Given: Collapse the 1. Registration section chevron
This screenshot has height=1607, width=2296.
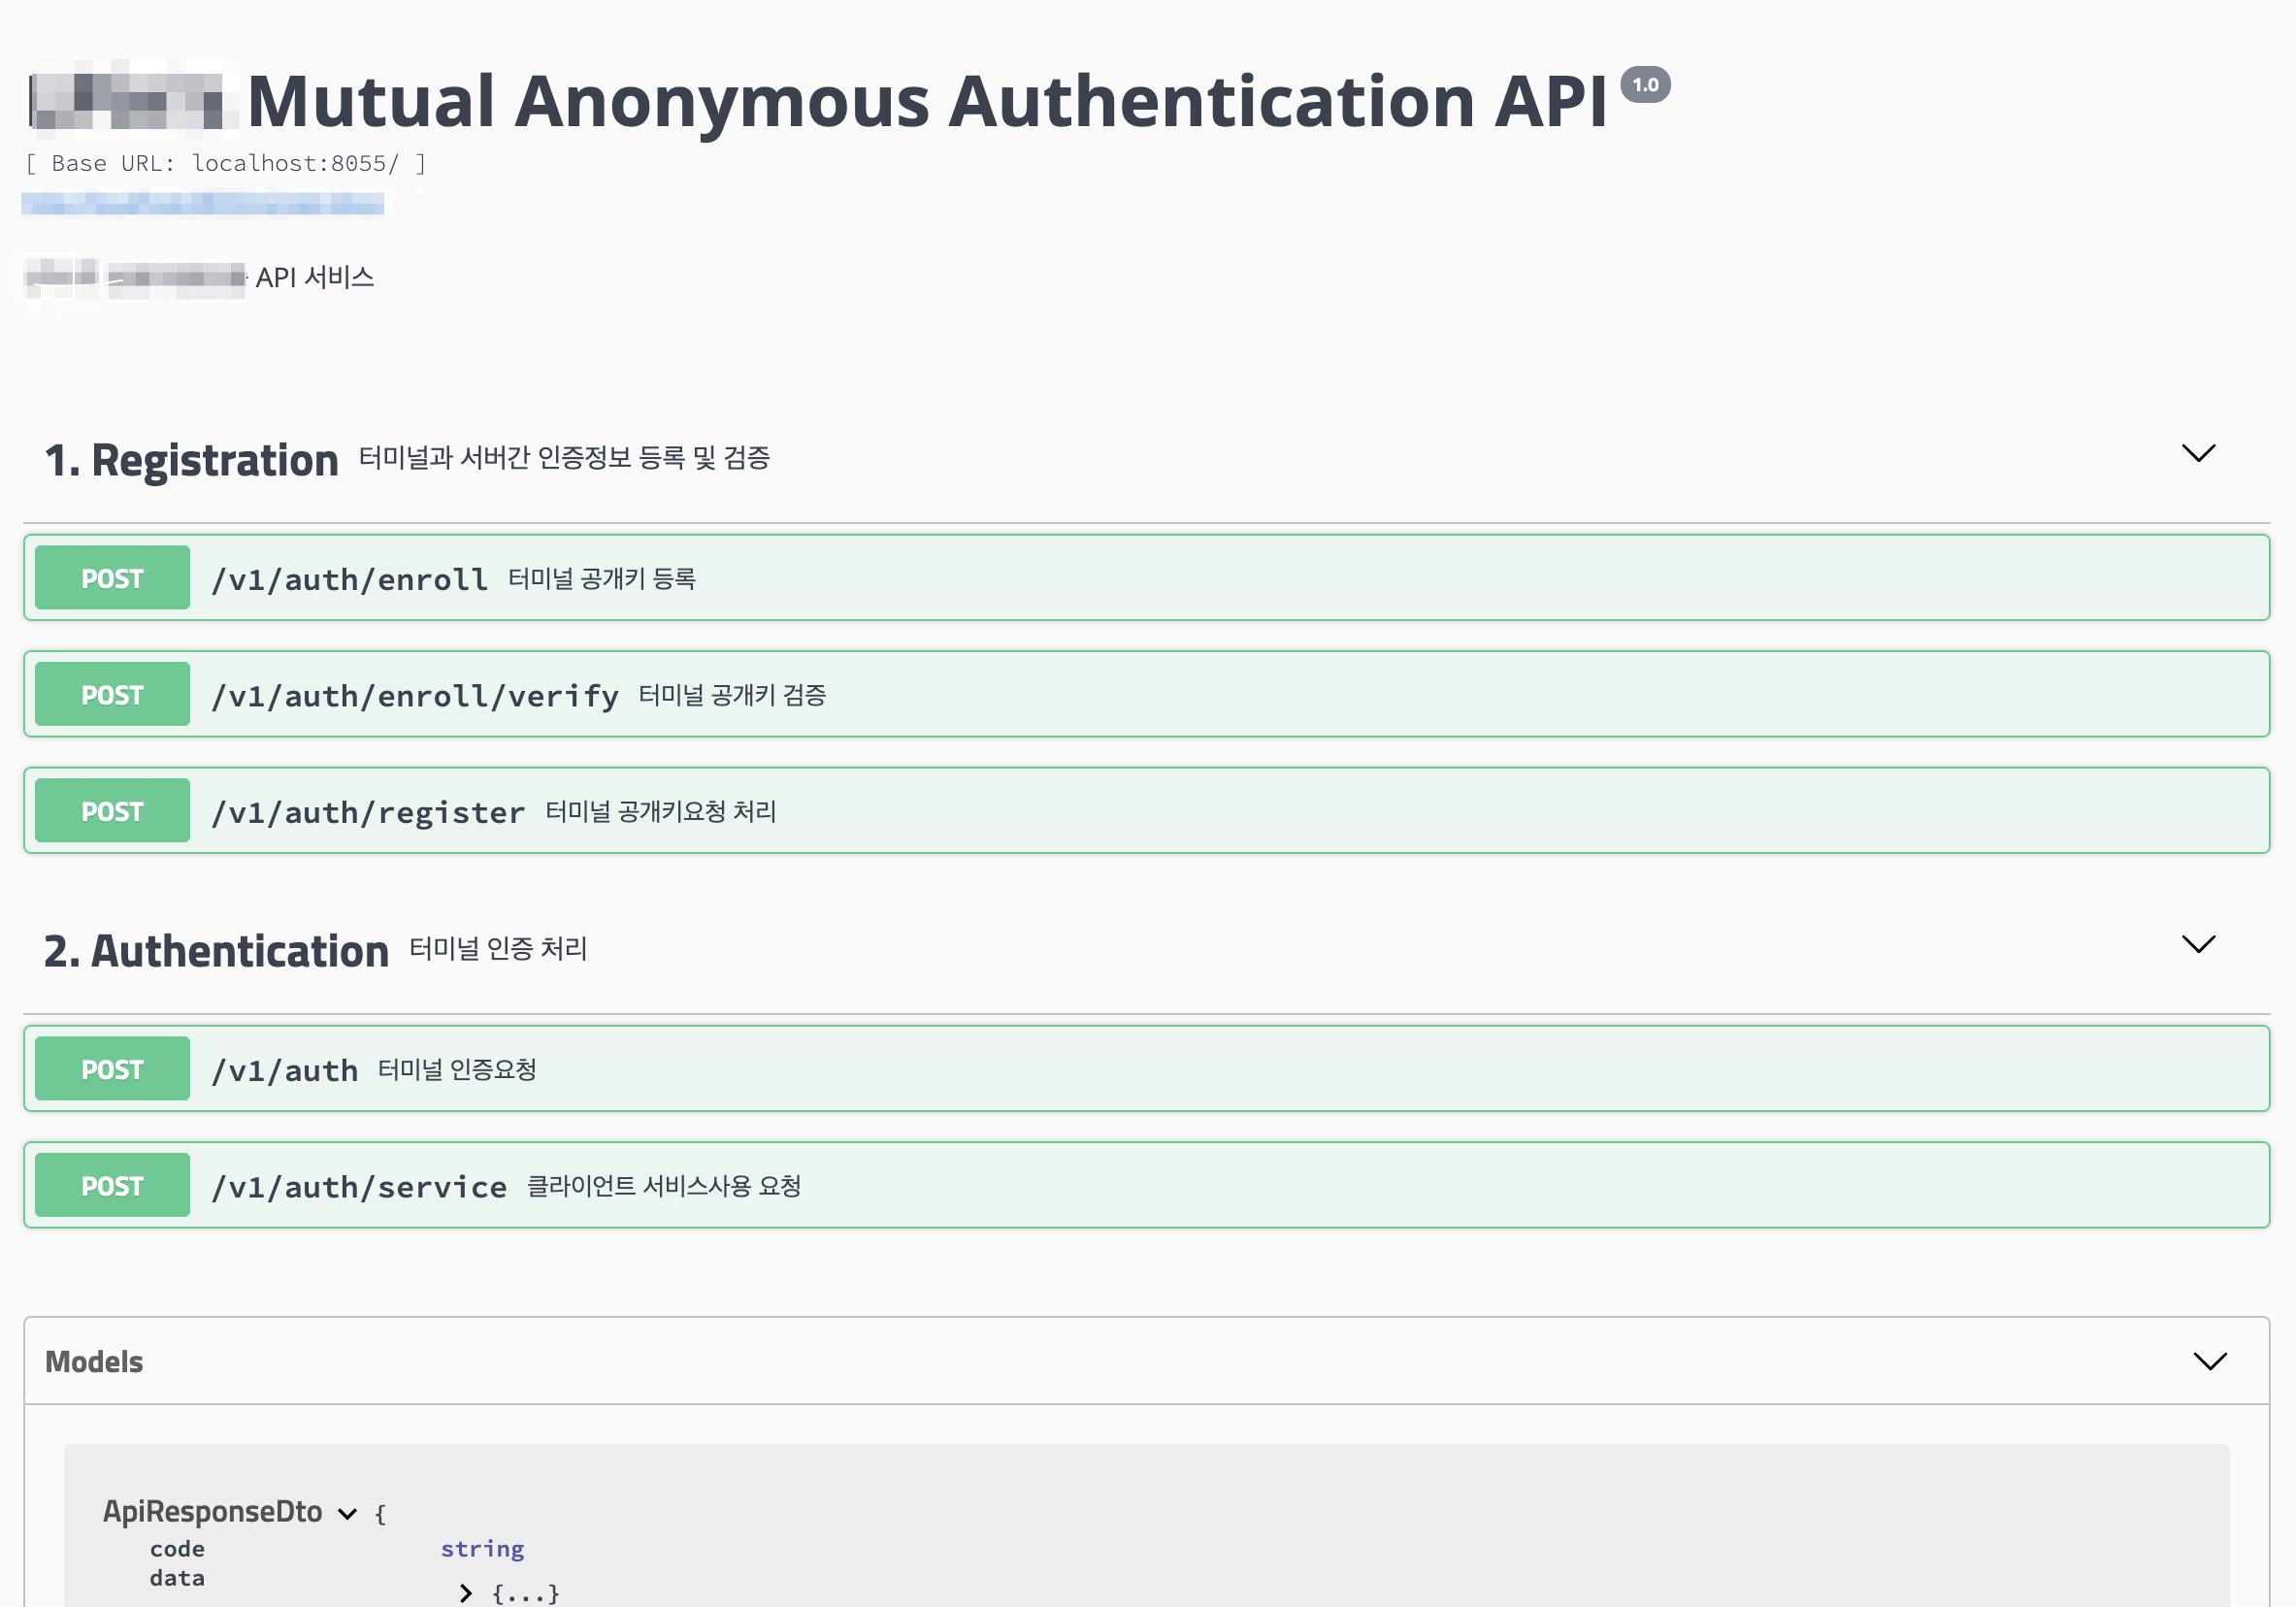Looking at the screenshot, I should [2197, 454].
